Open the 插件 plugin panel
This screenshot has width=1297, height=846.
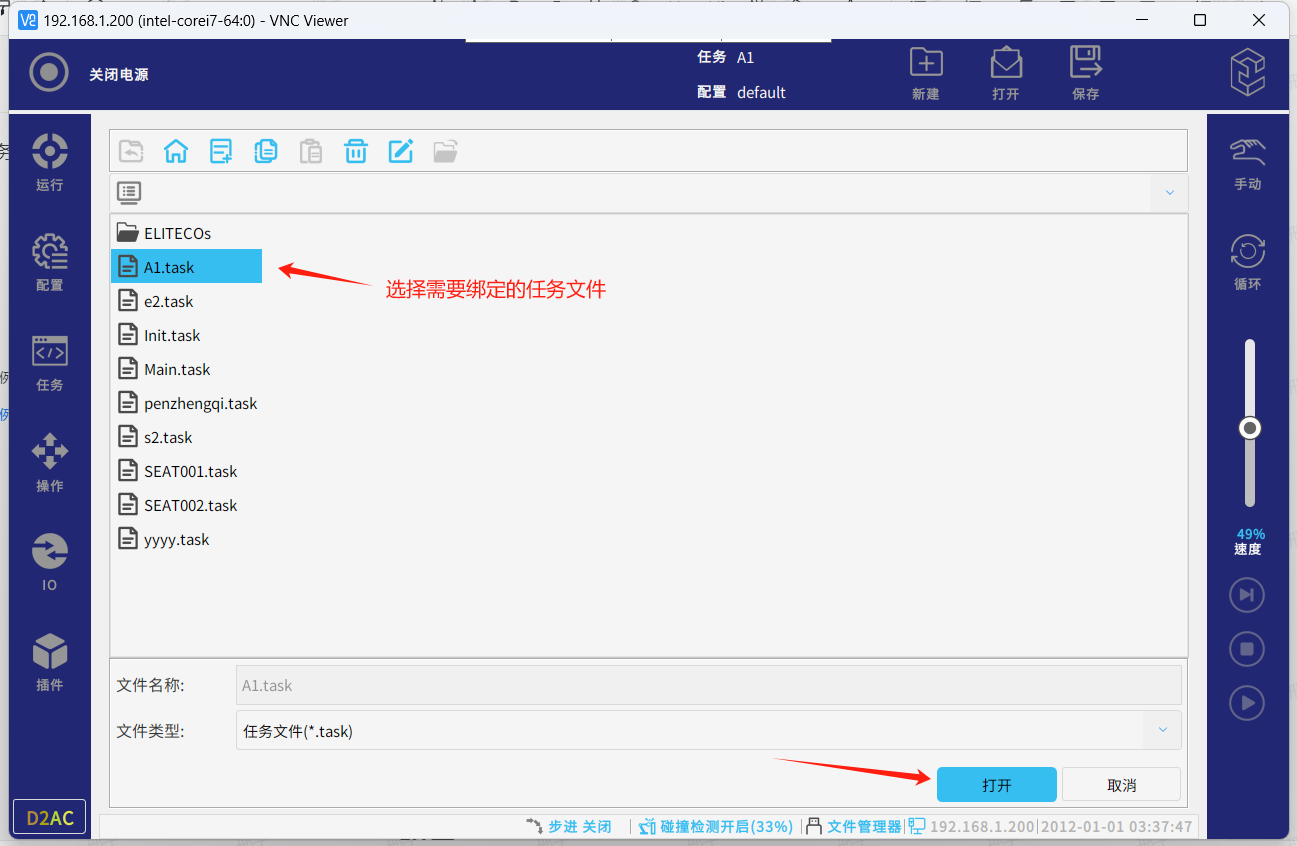point(50,662)
